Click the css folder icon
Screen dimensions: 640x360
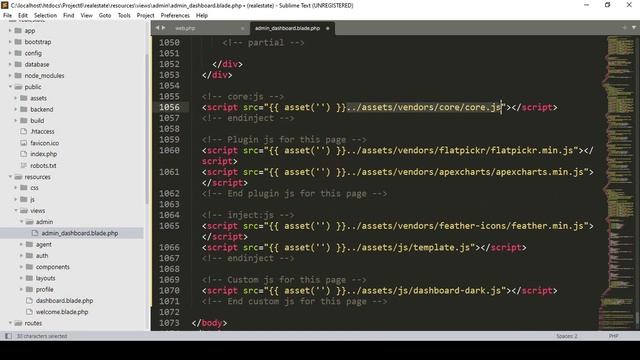pyautogui.click(x=24, y=188)
